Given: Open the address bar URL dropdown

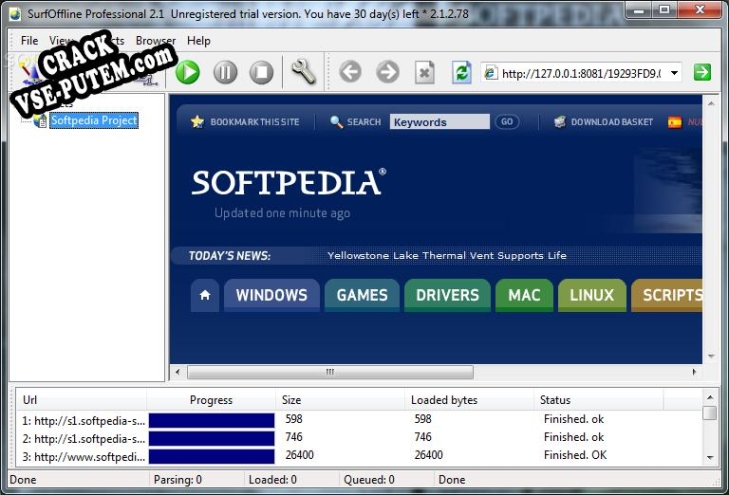Looking at the screenshot, I should [x=675, y=73].
